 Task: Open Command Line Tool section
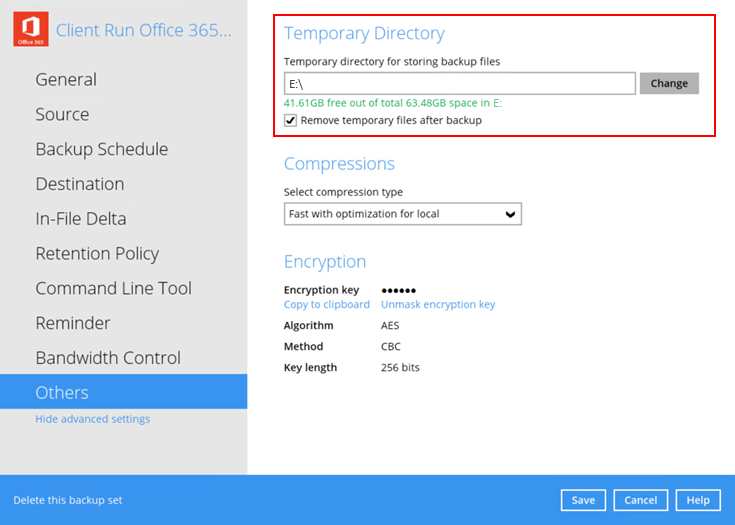click(113, 288)
